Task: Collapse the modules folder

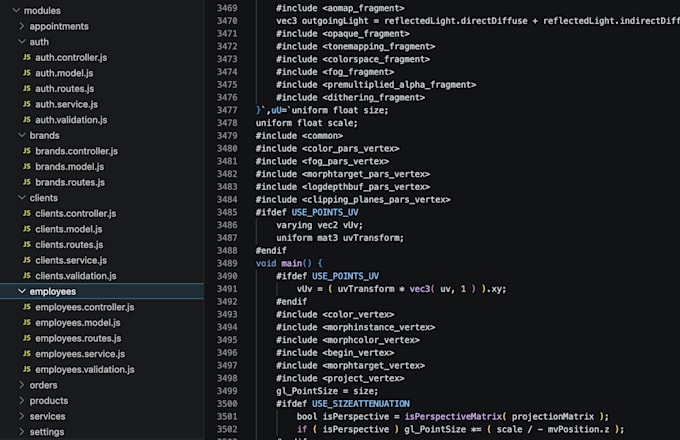Action: pyautogui.click(x=16, y=10)
